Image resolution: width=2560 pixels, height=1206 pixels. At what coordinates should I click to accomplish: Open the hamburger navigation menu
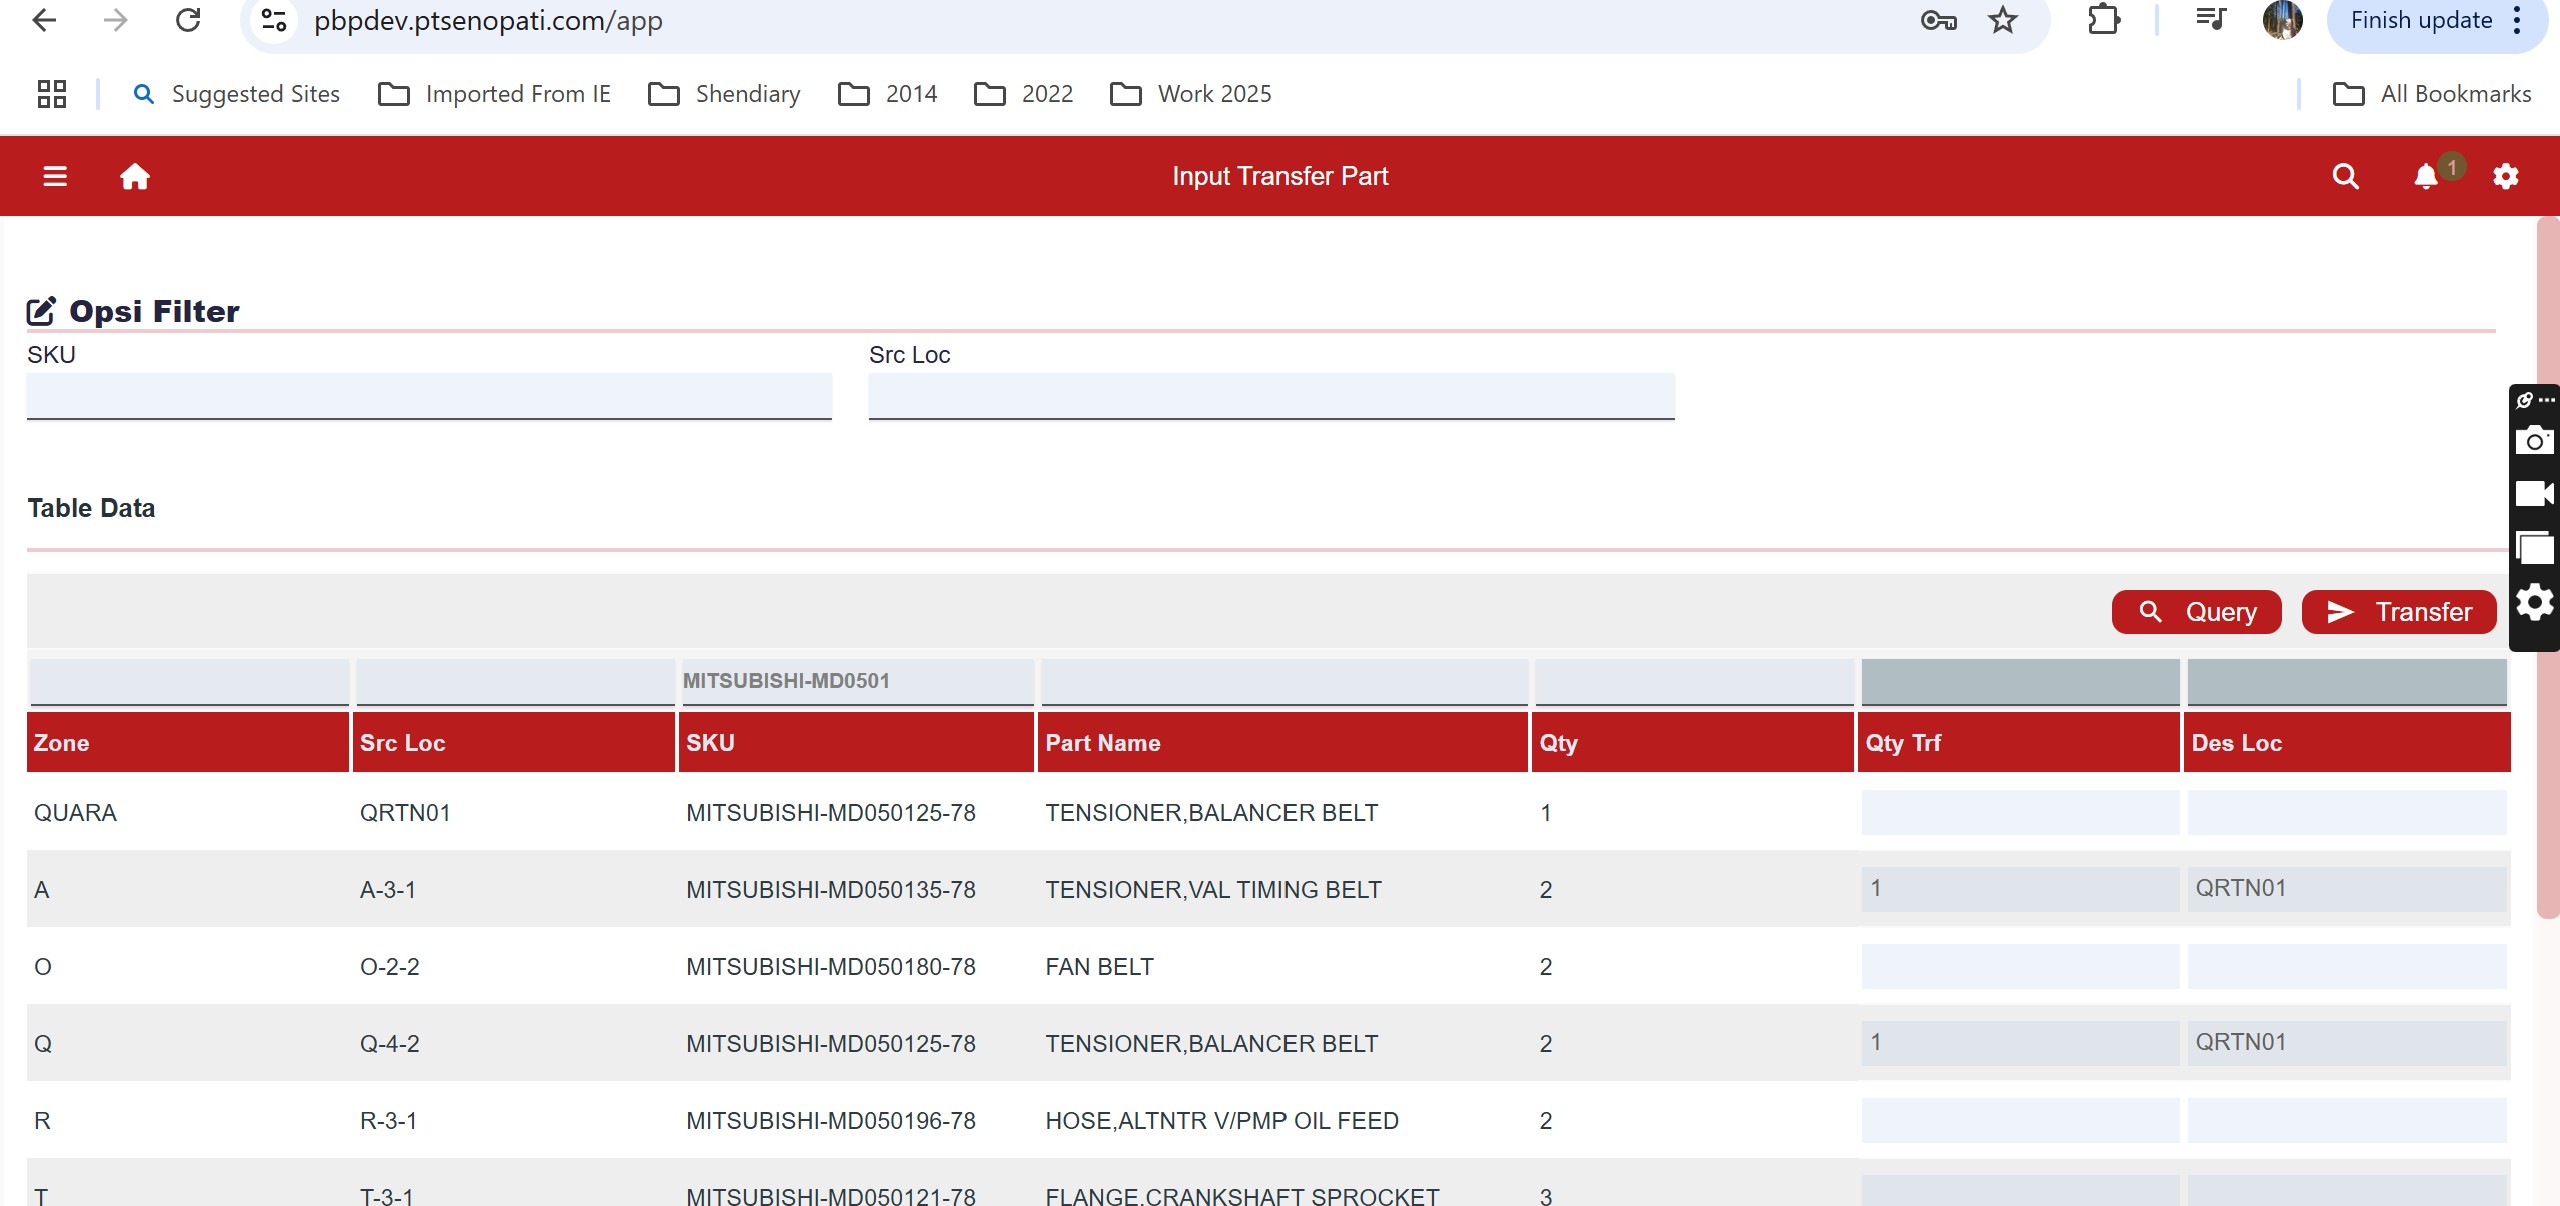click(x=55, y=176)
